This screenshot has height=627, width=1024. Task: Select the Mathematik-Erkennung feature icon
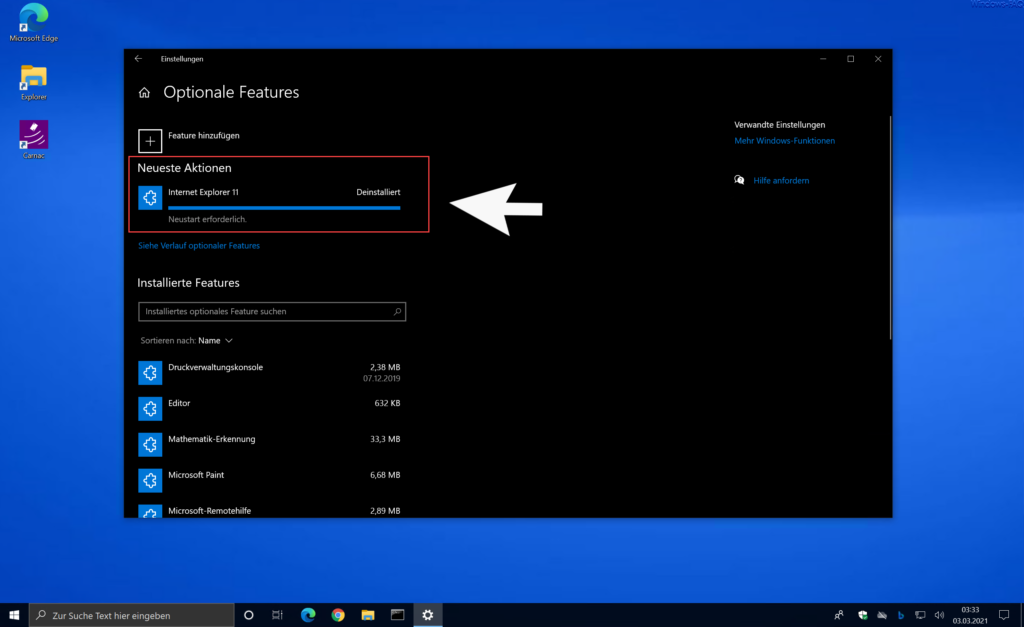tap(150, 444)
